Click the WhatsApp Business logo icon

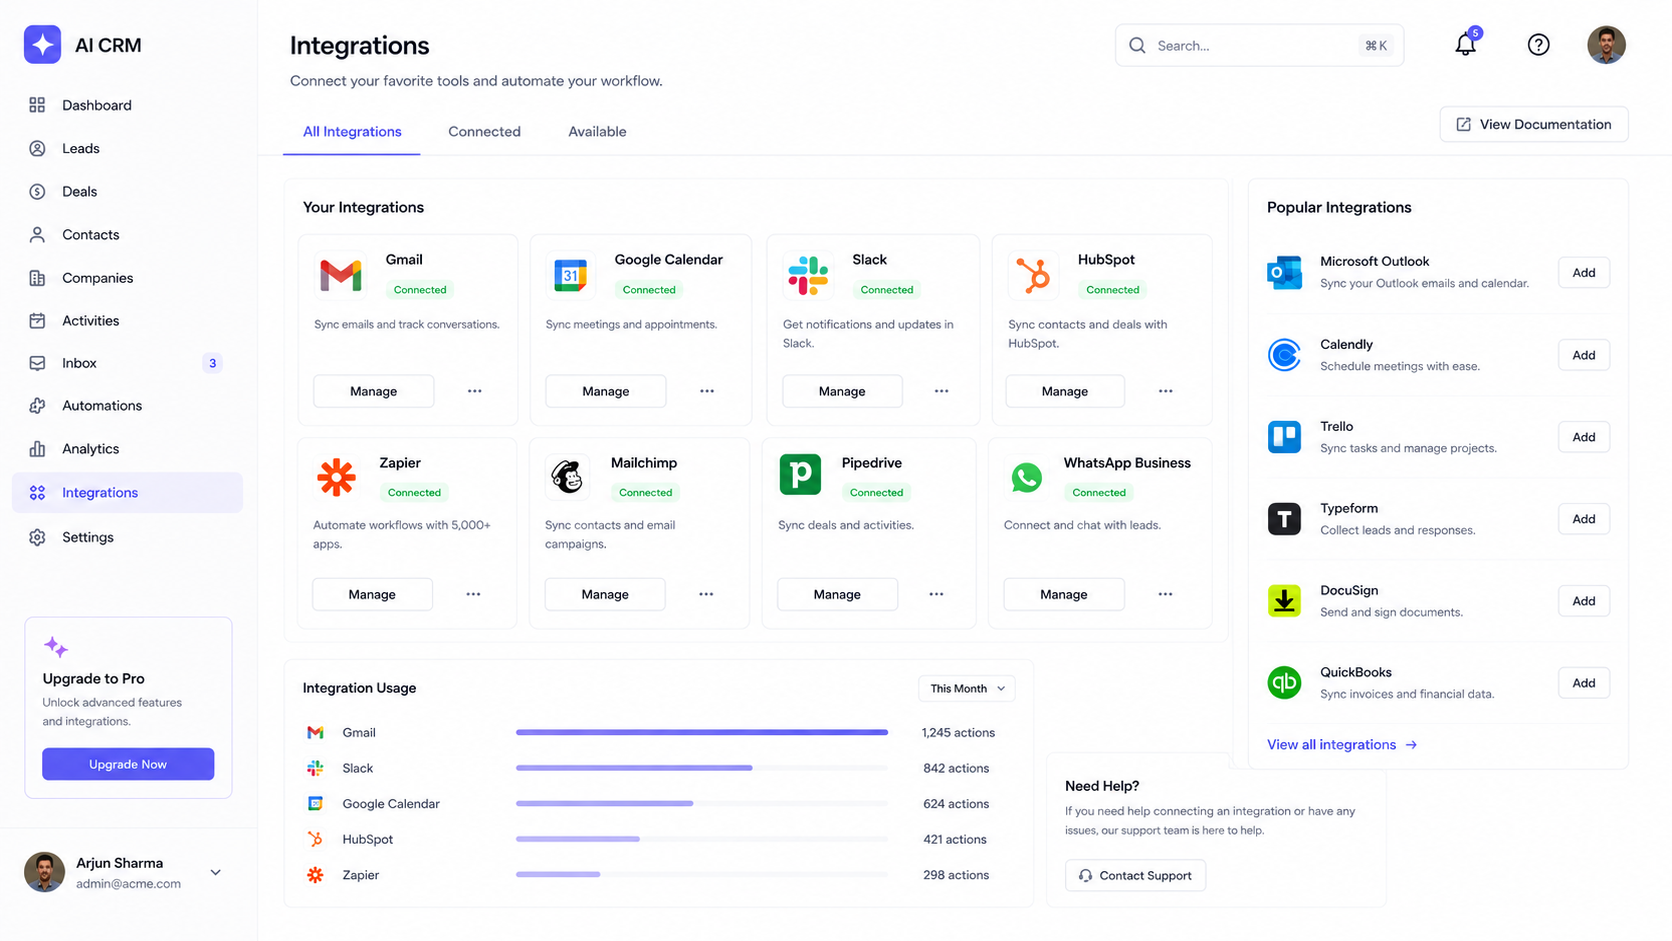(1026, 477)
